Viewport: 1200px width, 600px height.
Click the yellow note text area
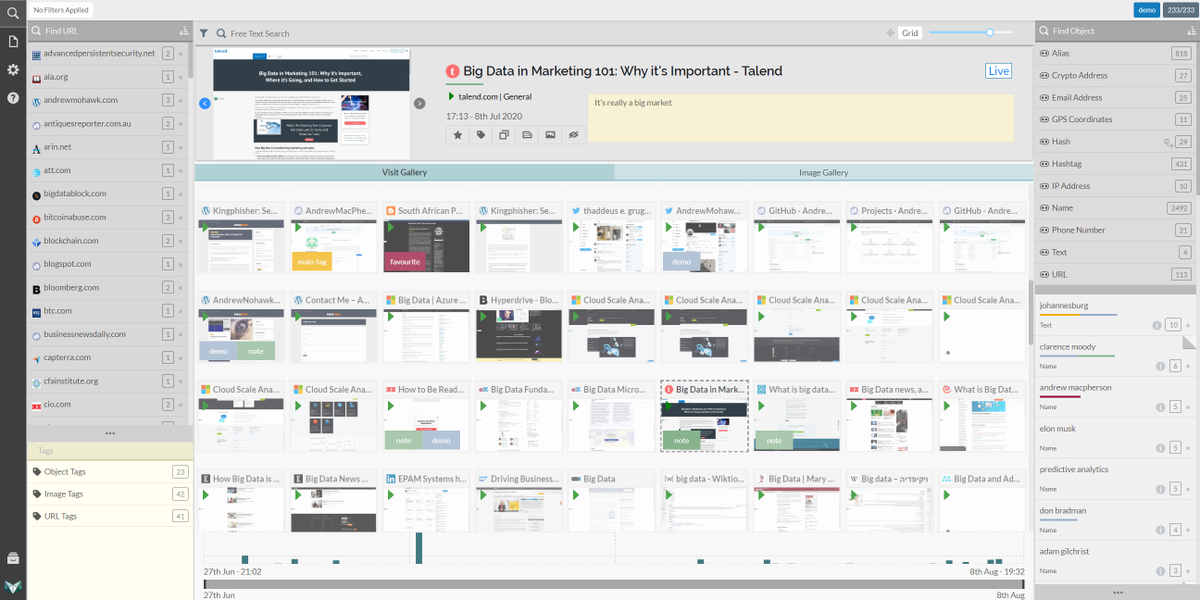(800, 119)
